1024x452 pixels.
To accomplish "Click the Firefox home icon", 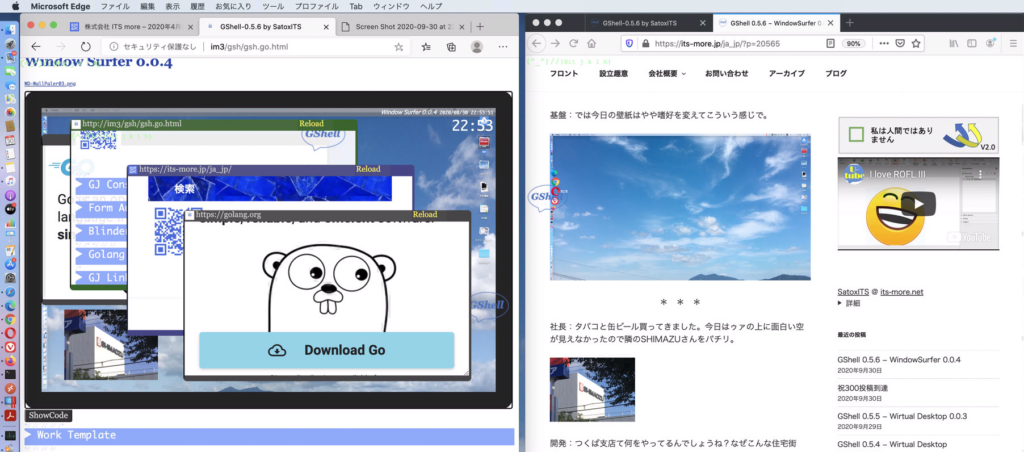I will [x=592, y=43].
